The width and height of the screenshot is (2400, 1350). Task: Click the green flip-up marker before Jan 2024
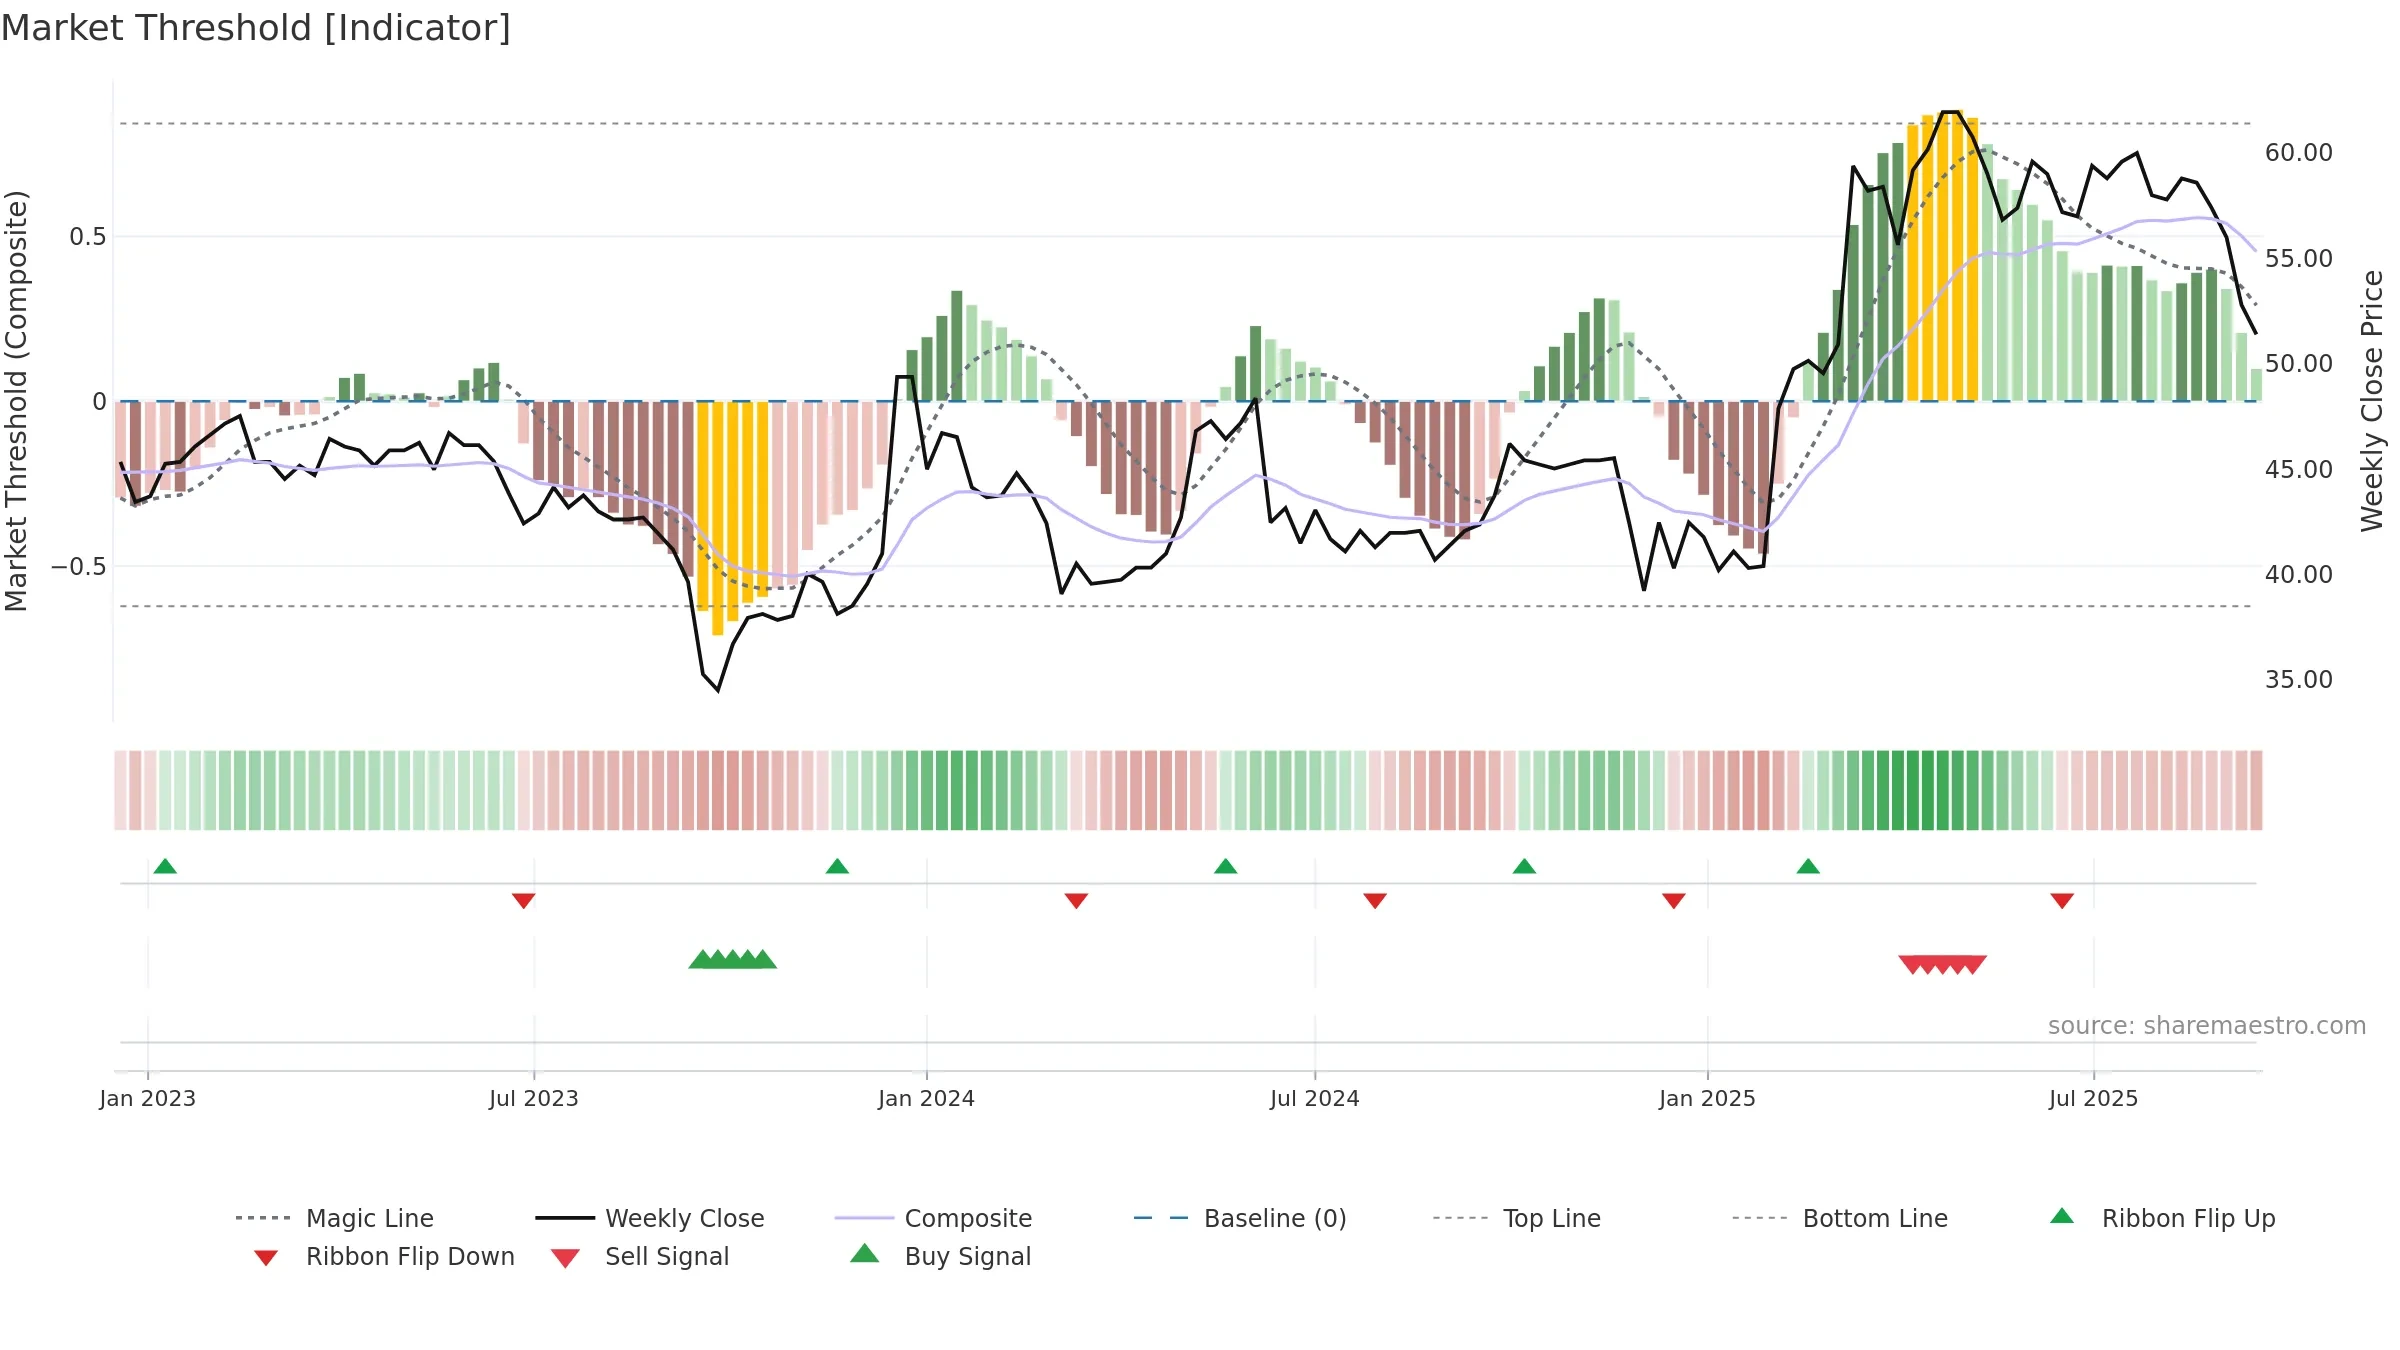tap(837, 866)
